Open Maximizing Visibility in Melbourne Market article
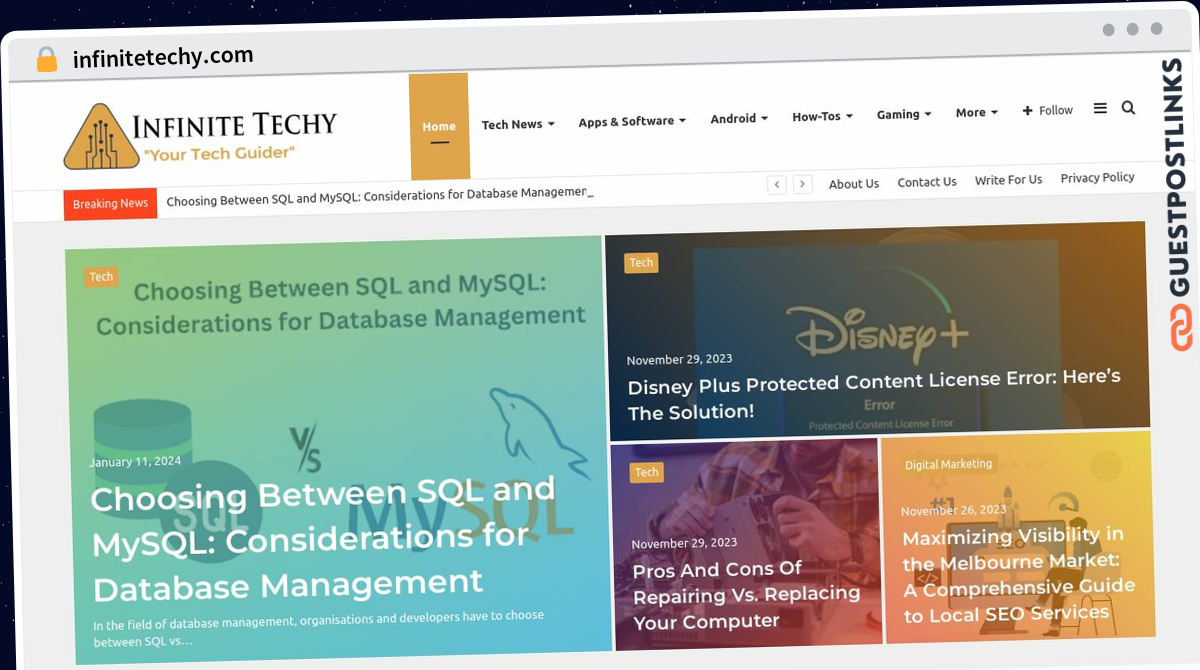This screenshot has width=1200, height=670. click(x=1018, y=574)
